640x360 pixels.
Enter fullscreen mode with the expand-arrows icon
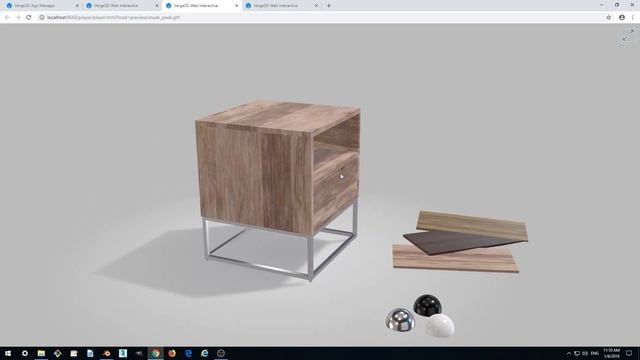[x=628, y=35]
